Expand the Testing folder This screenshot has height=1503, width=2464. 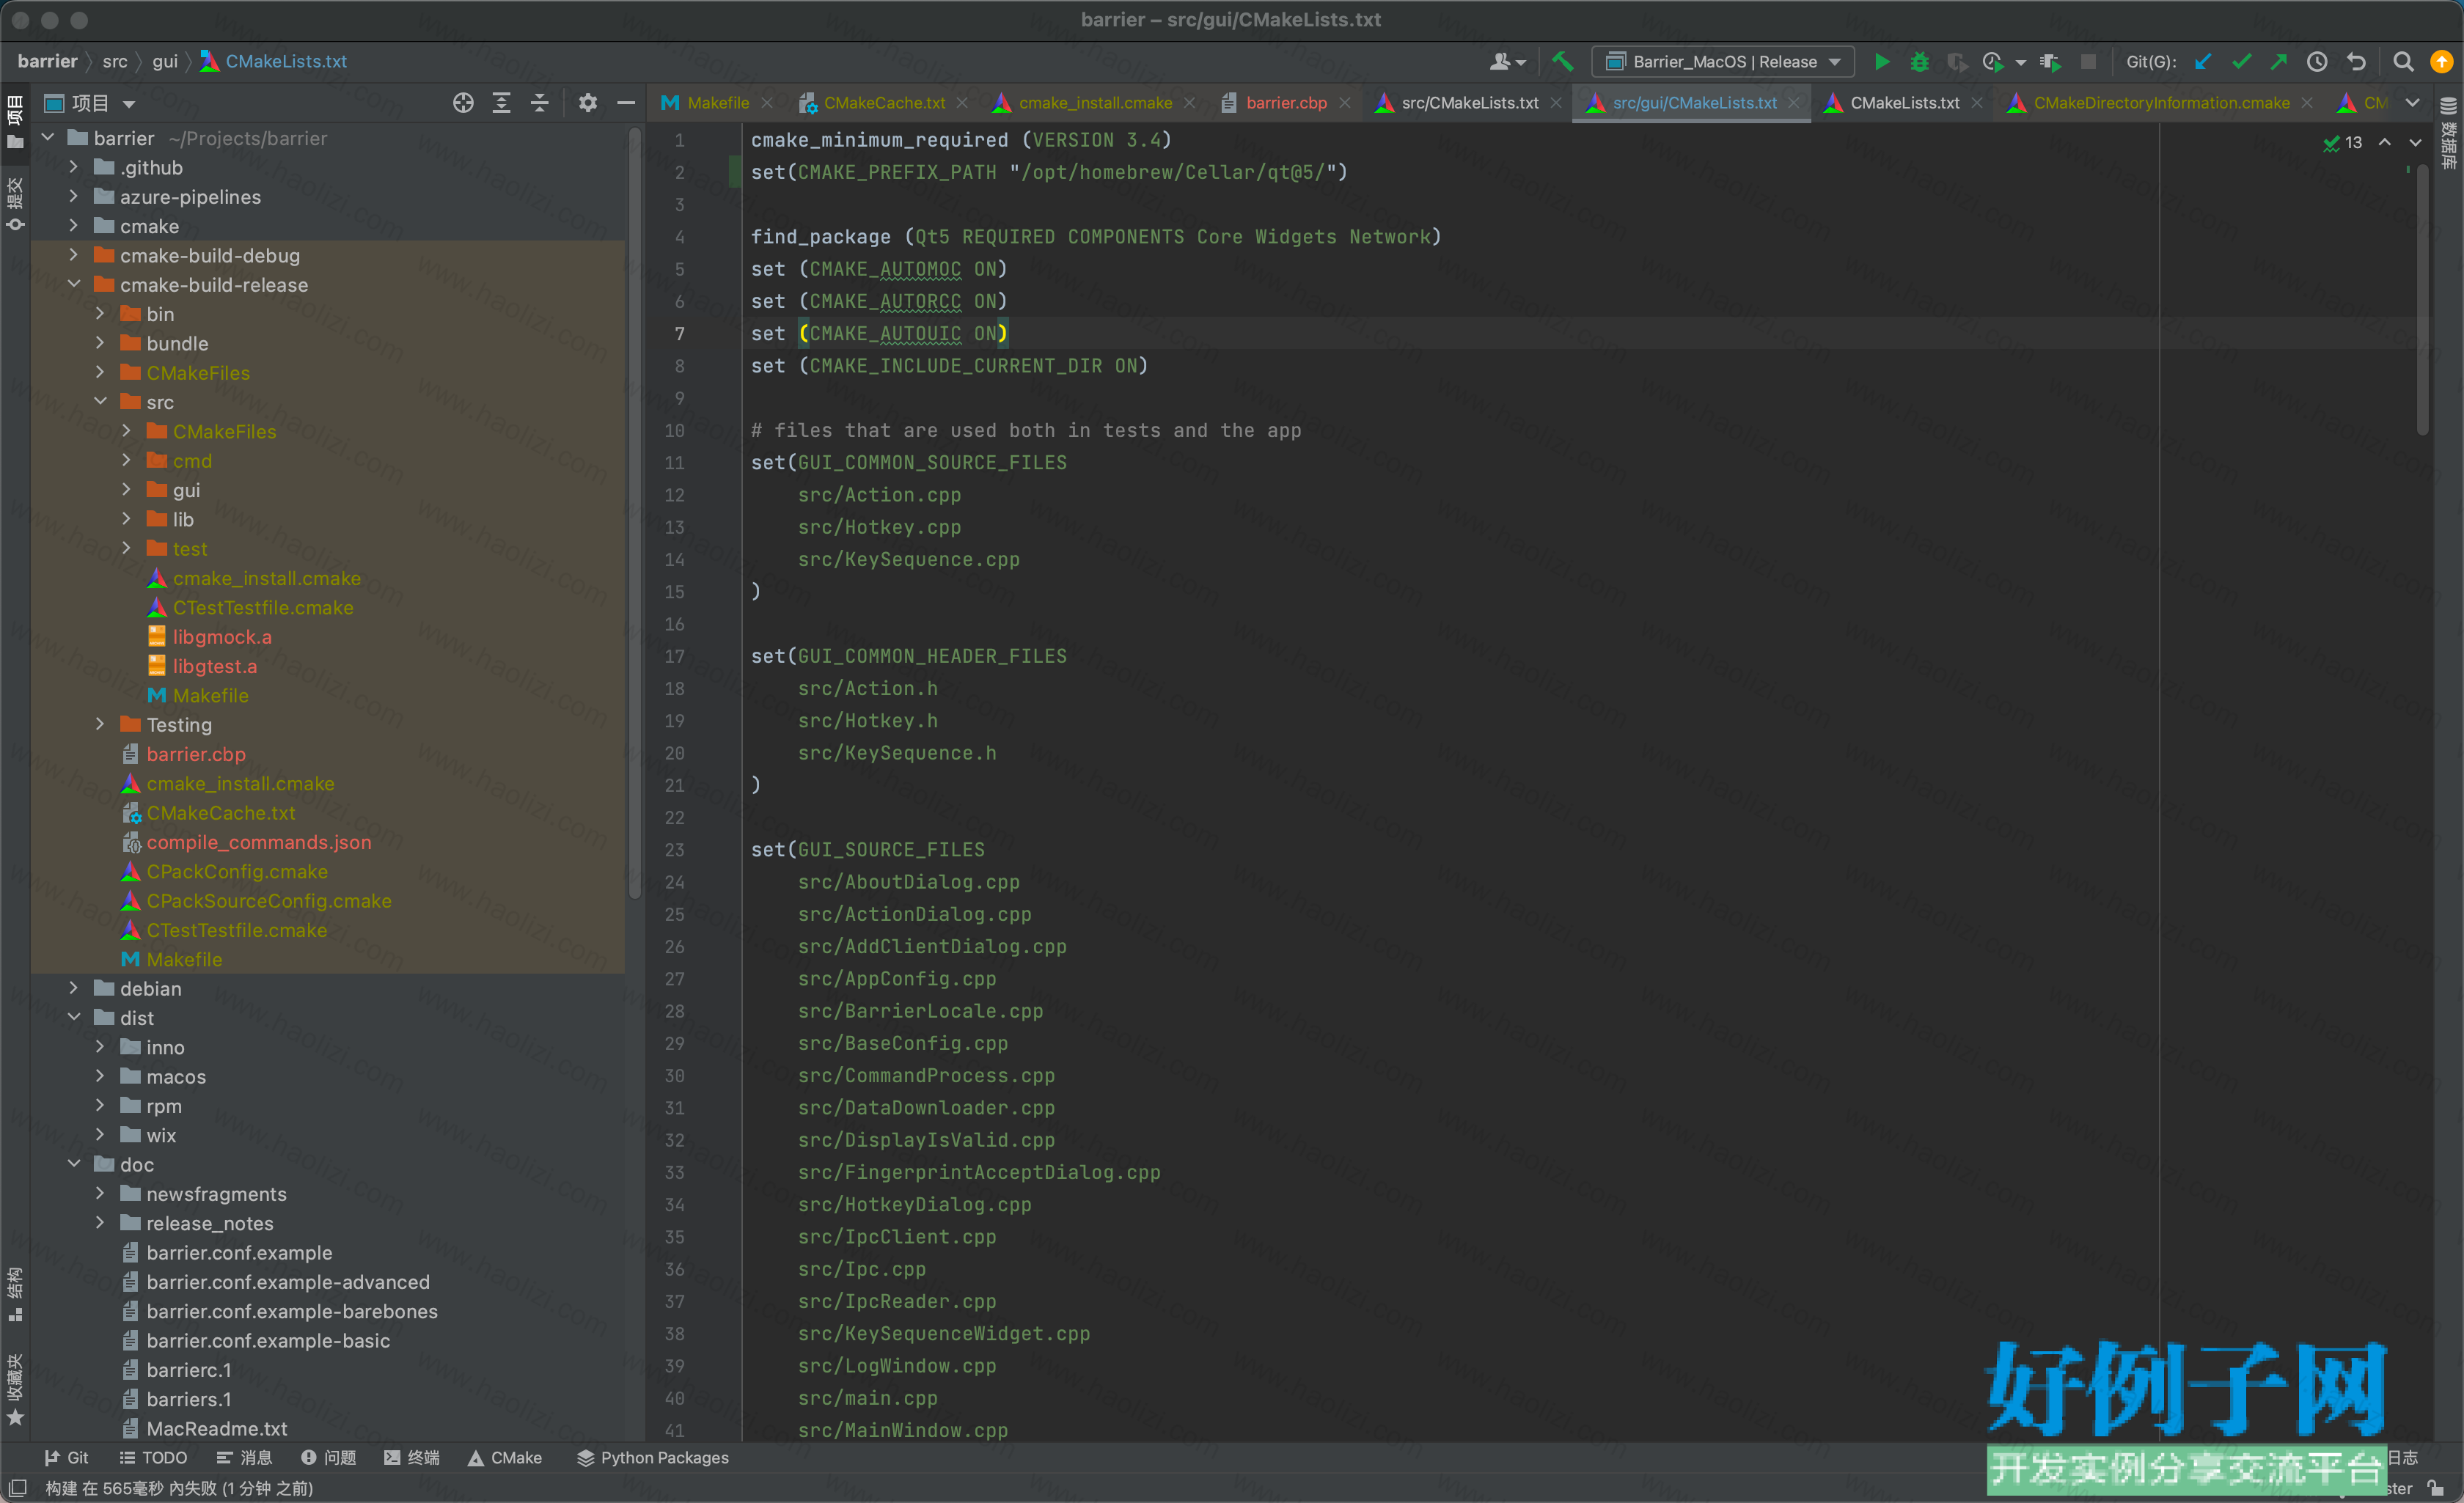point(100,724)
